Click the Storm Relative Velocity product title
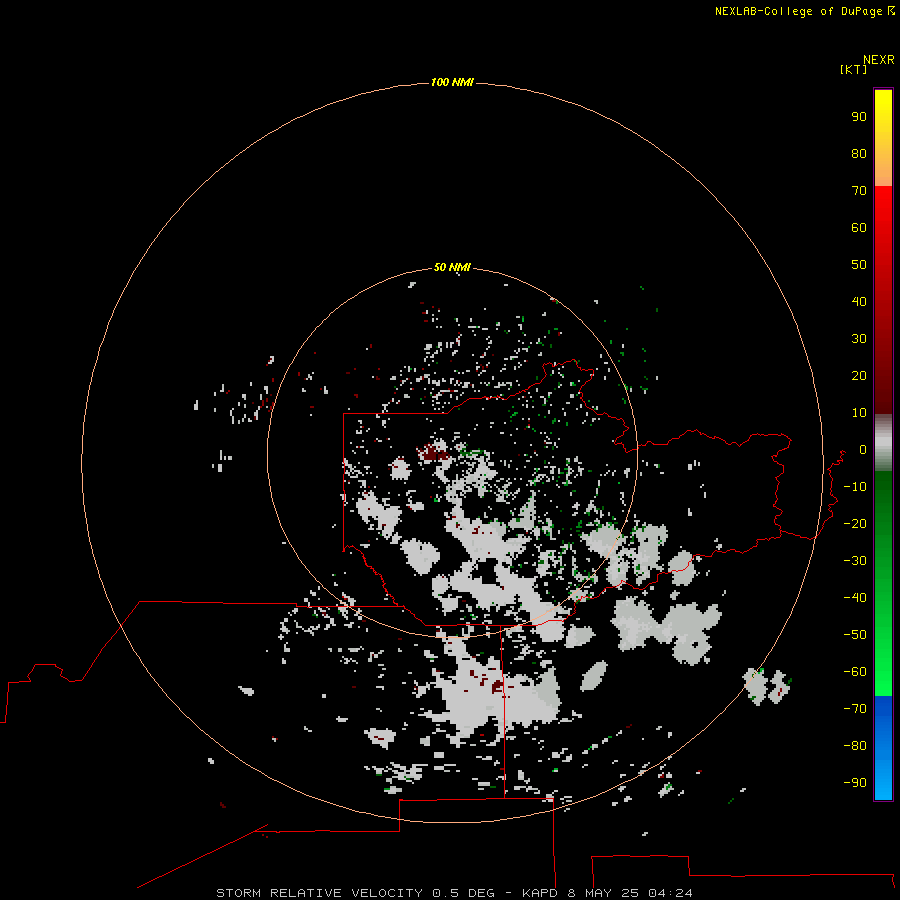Screen dimensions: 900x900 pos(319,893)
